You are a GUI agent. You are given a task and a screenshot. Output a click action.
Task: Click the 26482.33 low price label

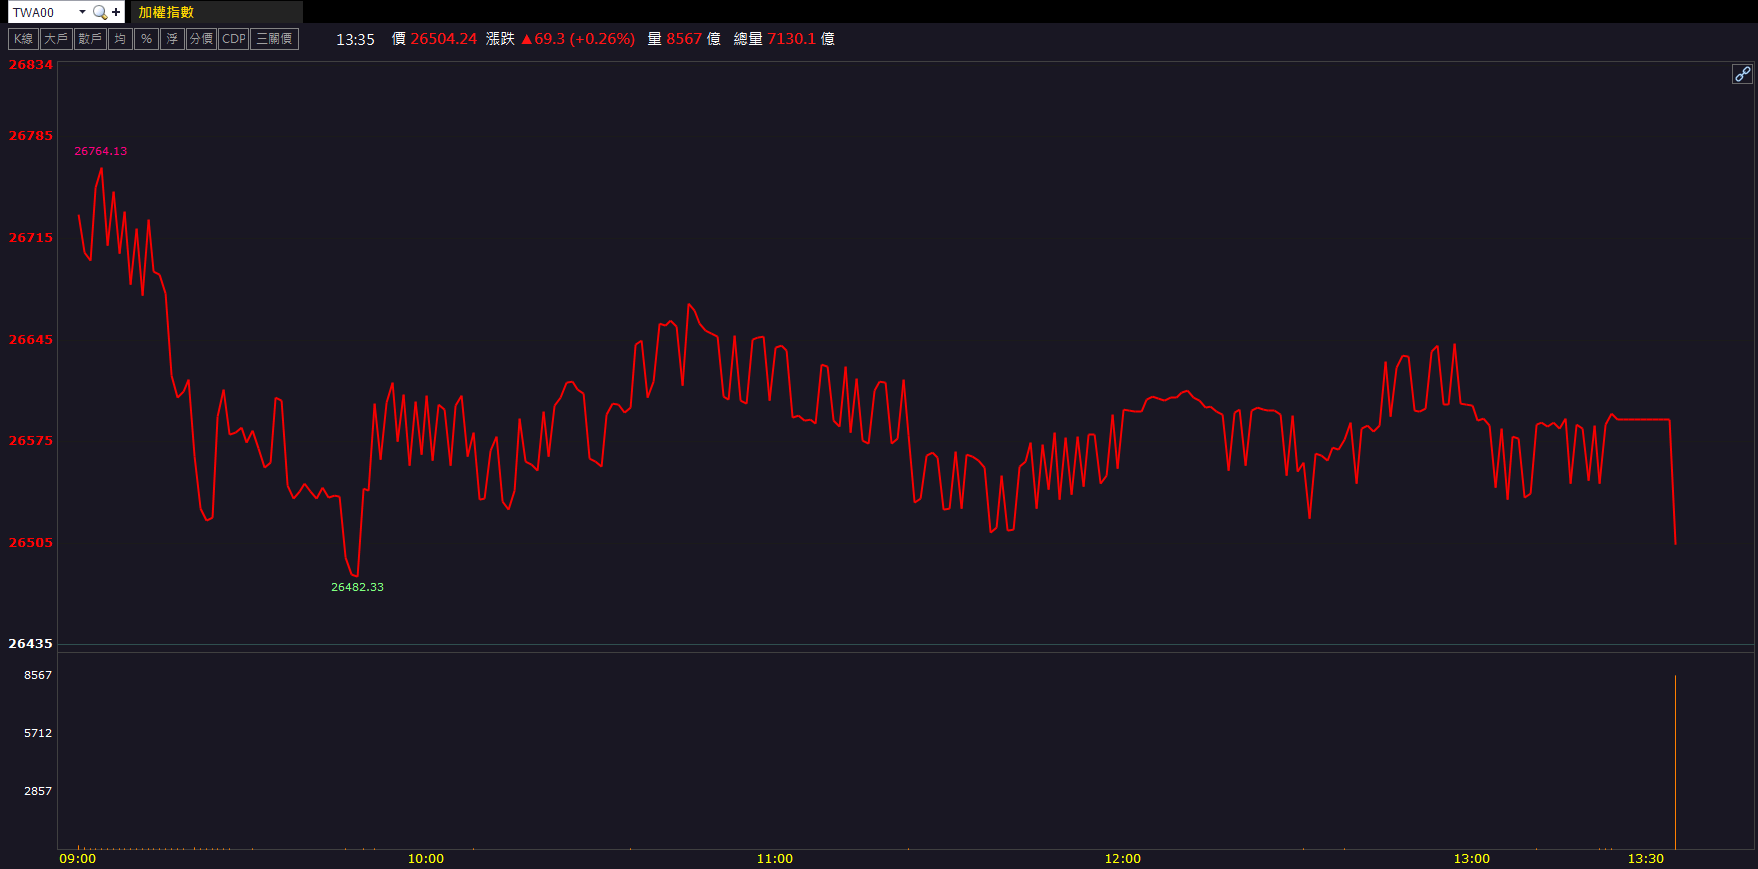tap(357, 587)
